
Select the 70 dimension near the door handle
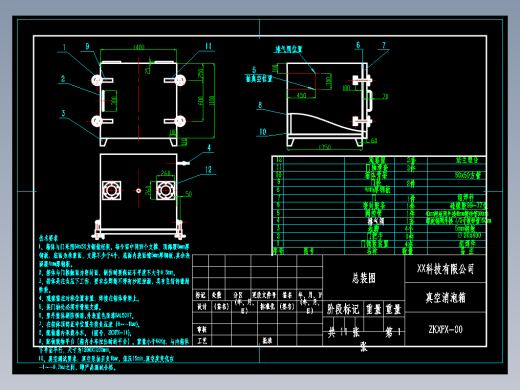pyautogui.click(x=385, y=96)
